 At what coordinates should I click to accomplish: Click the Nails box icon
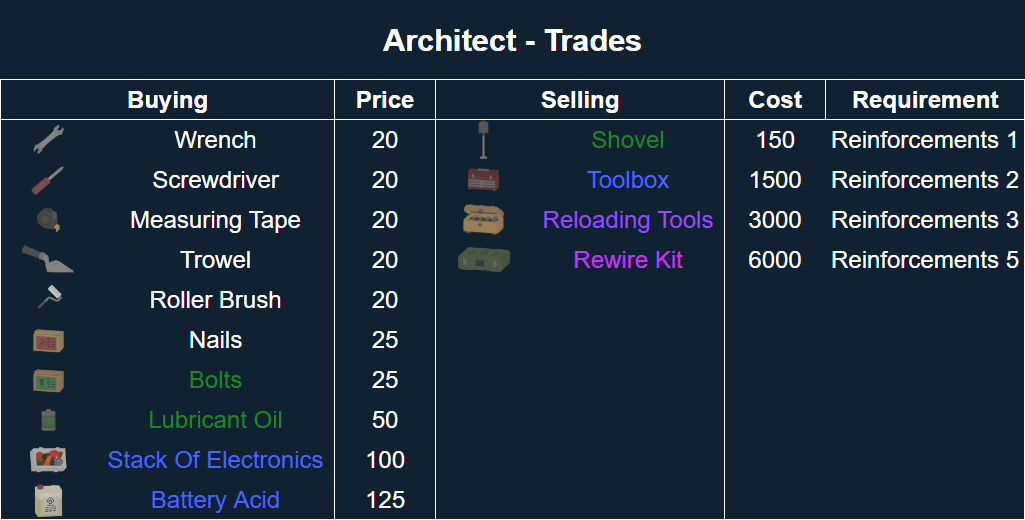[x=48, y=340]
